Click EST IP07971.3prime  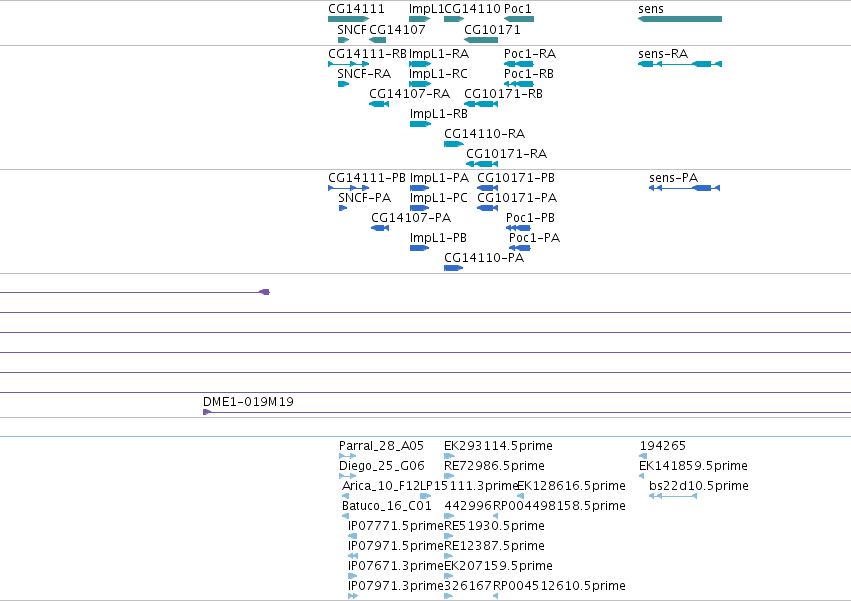pos(353,597)
